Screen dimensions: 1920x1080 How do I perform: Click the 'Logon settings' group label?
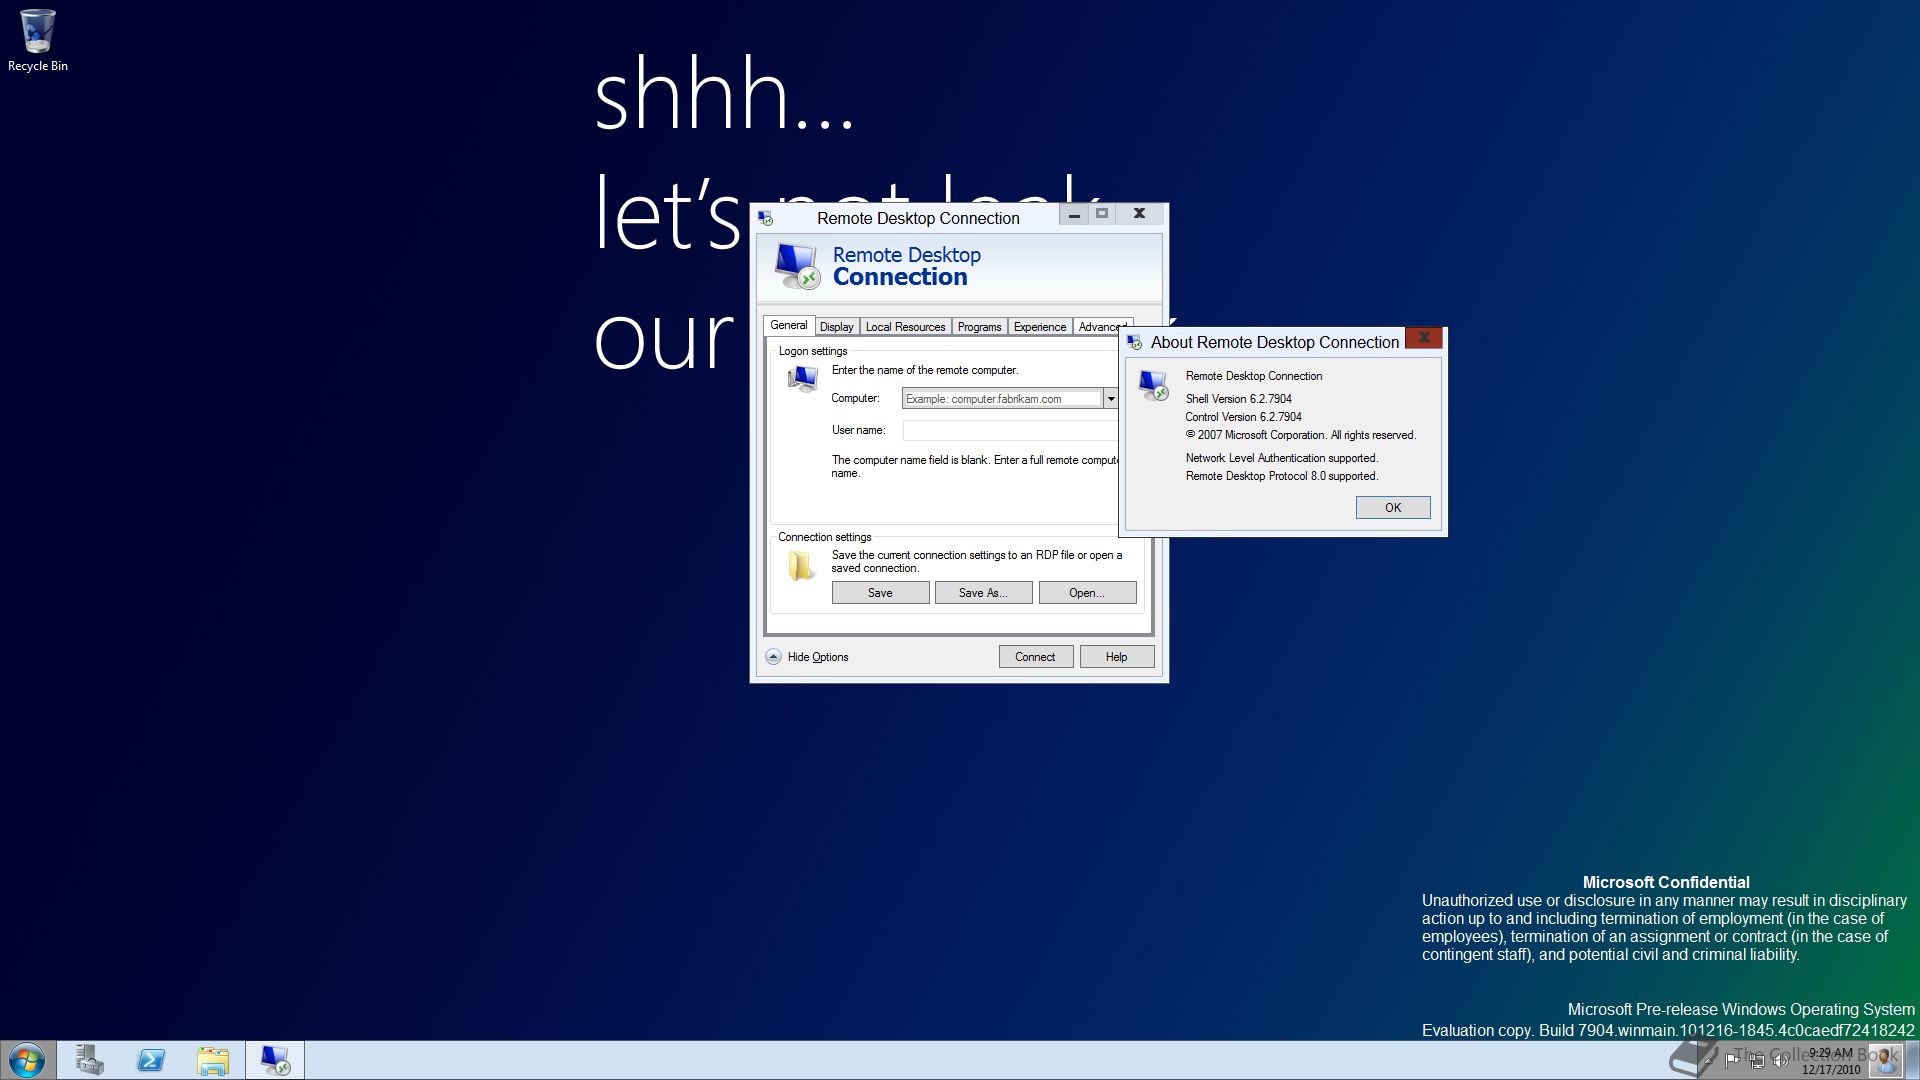pos(812,351)
